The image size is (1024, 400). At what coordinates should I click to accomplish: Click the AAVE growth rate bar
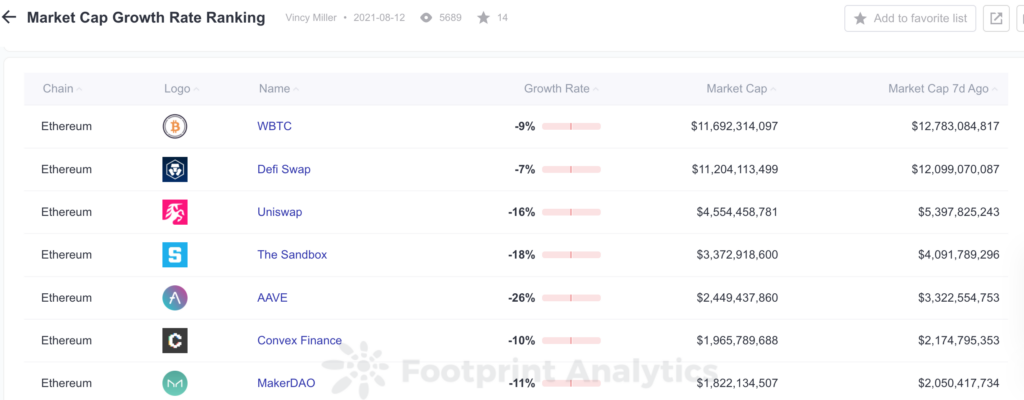[571, 298]
